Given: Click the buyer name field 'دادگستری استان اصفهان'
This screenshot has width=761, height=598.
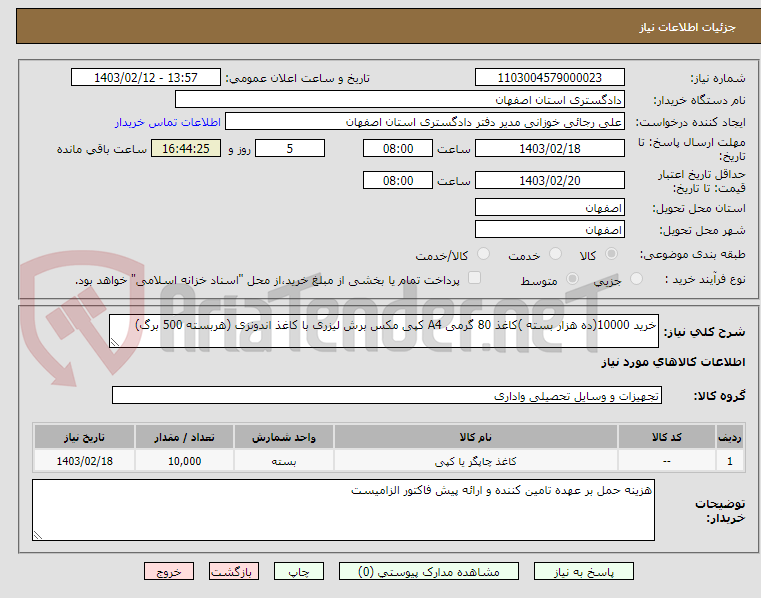Looking at the screenshot, I should 399,100.
